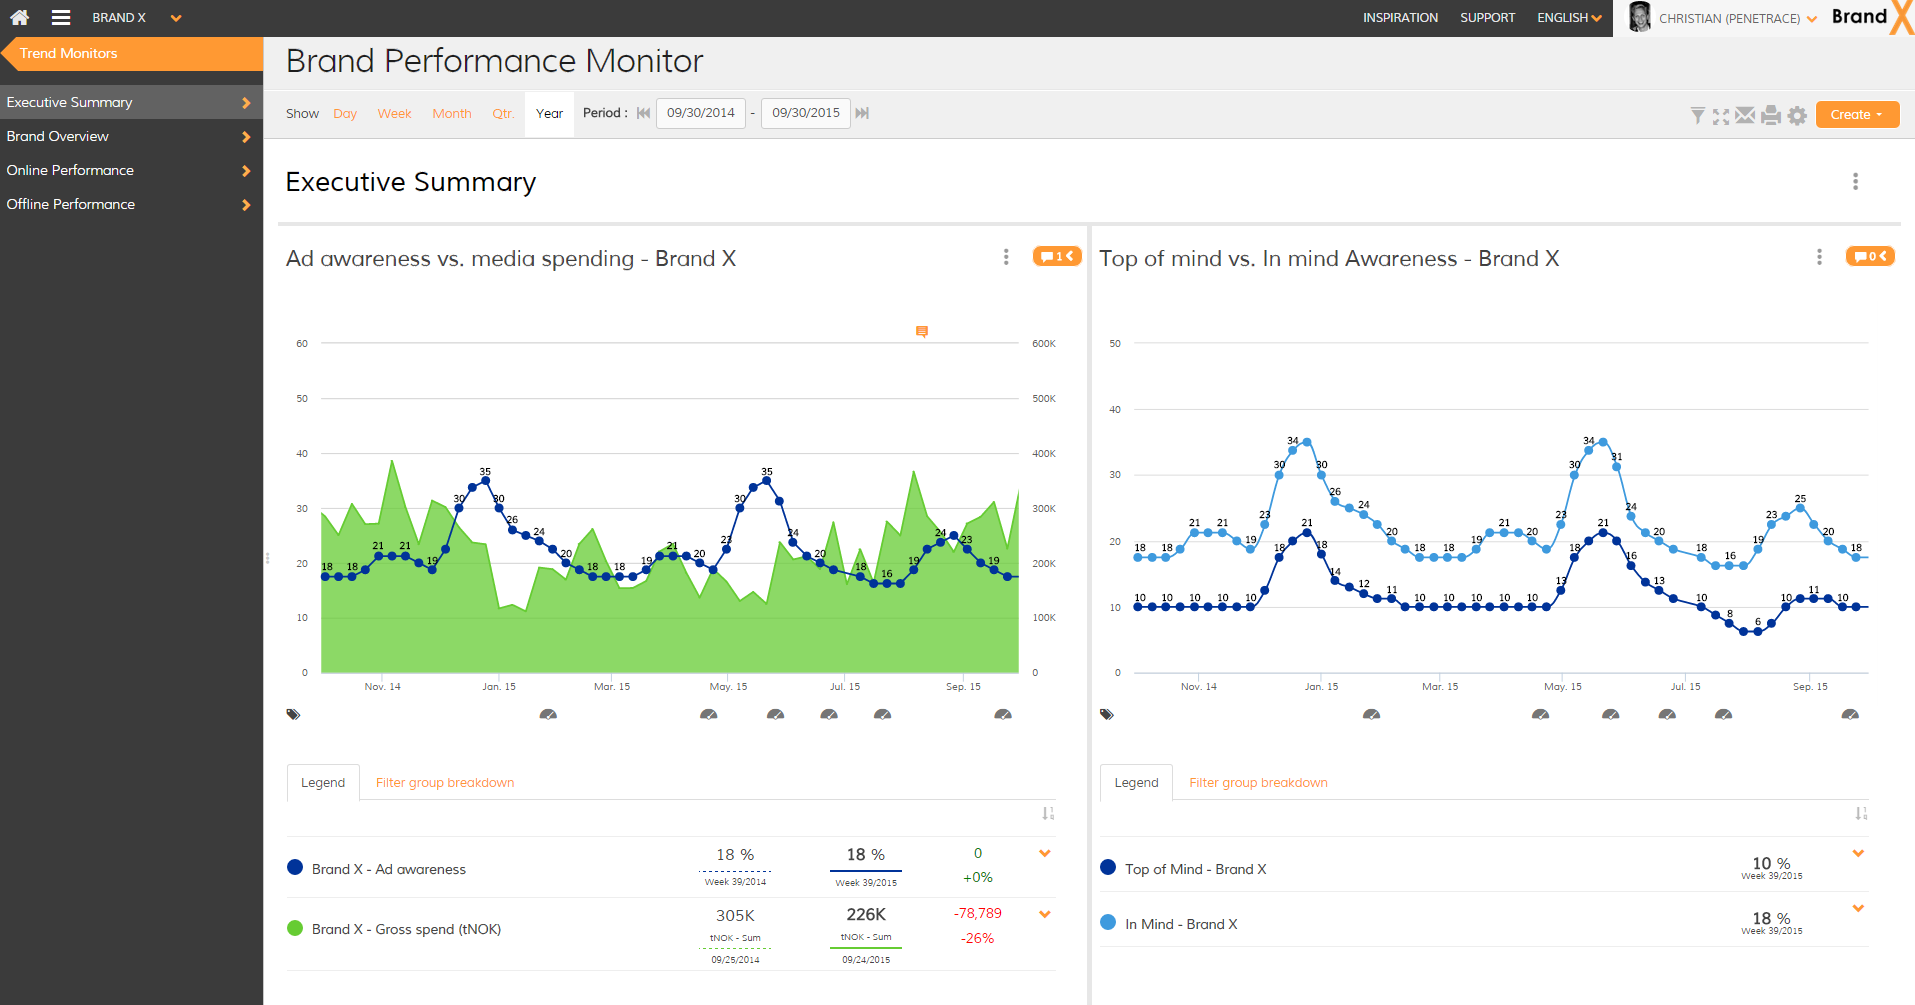The image size is (1915, 1005).
Task: Expand the Brand X - Gross spend legend row
Action: tap(1045, 914)
